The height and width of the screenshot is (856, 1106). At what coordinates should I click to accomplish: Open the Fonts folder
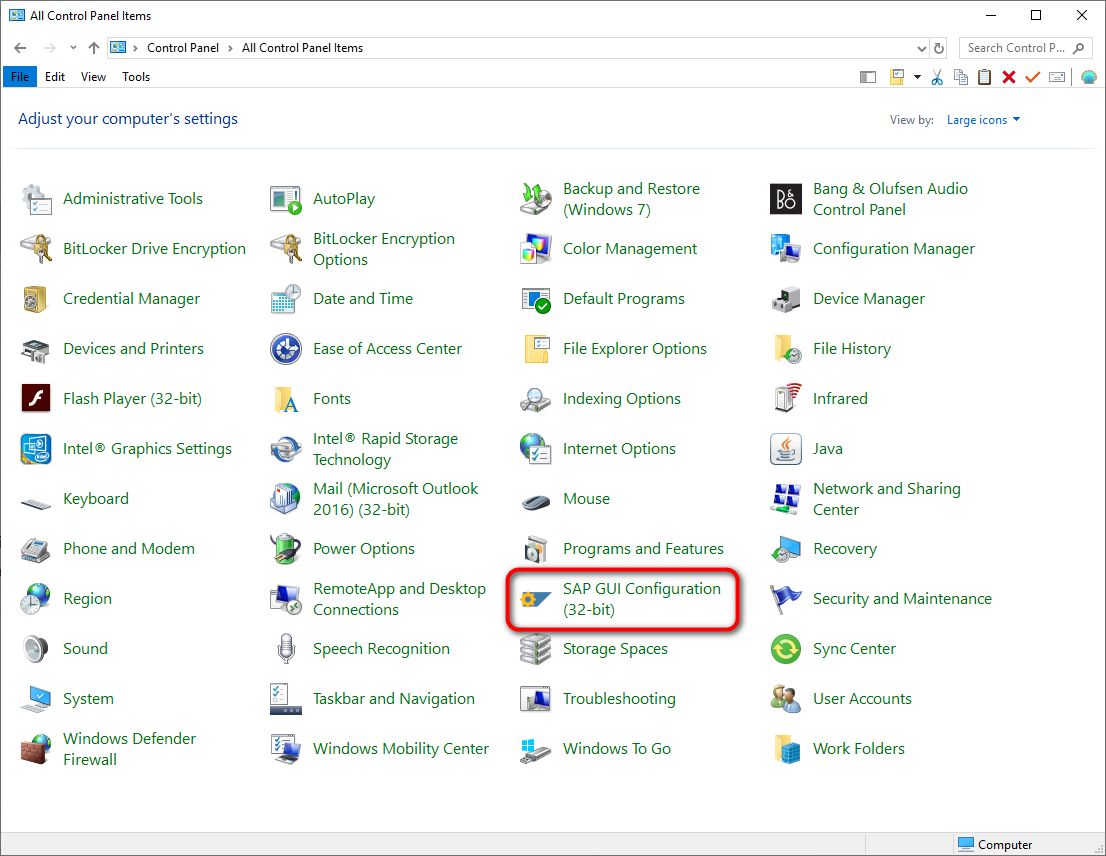point(310,399)
